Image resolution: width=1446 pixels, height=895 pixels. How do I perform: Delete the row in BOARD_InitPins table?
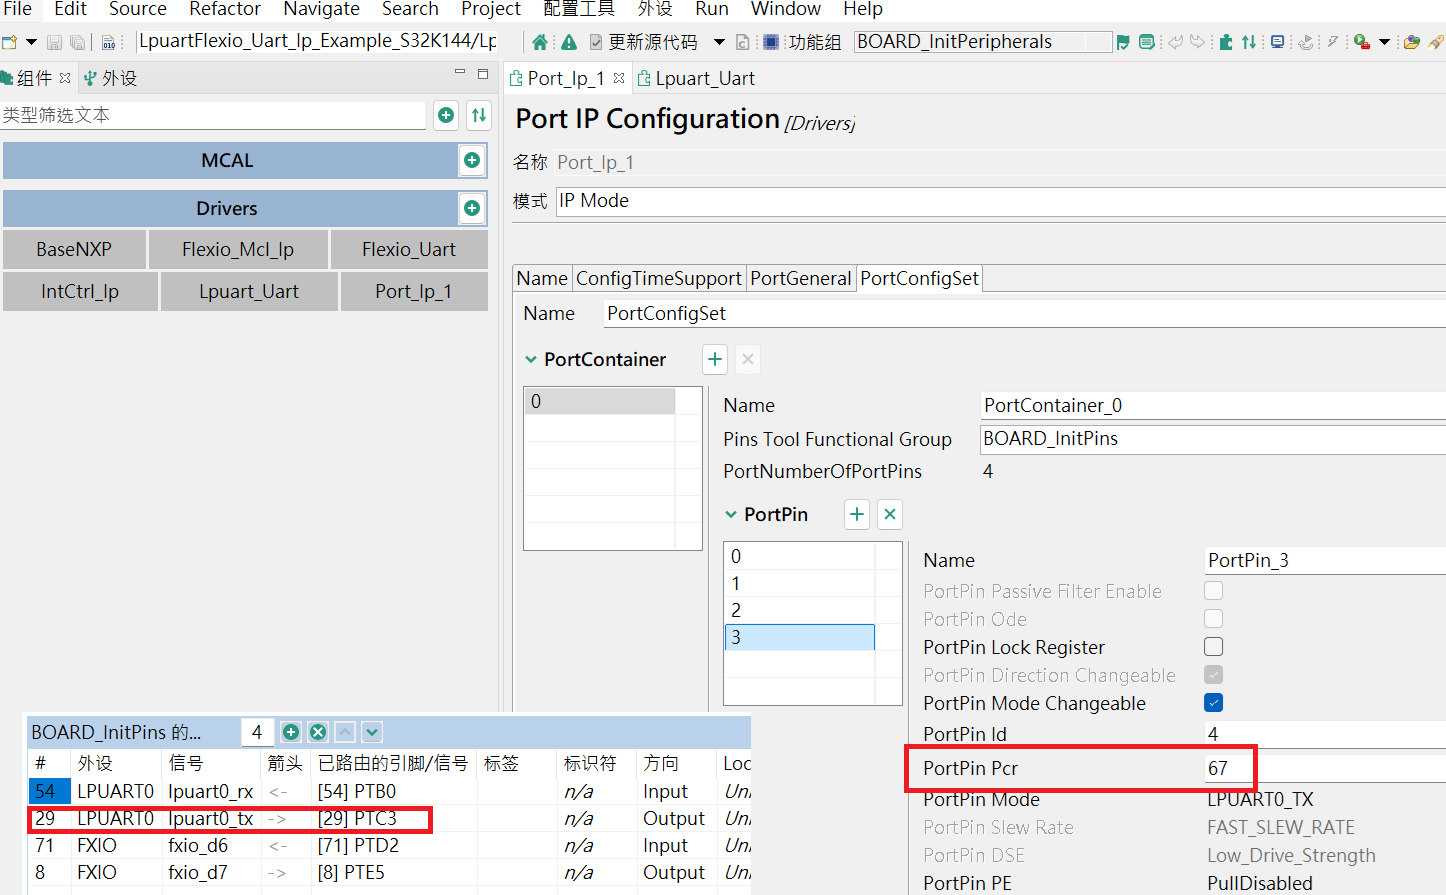point(318,732)
